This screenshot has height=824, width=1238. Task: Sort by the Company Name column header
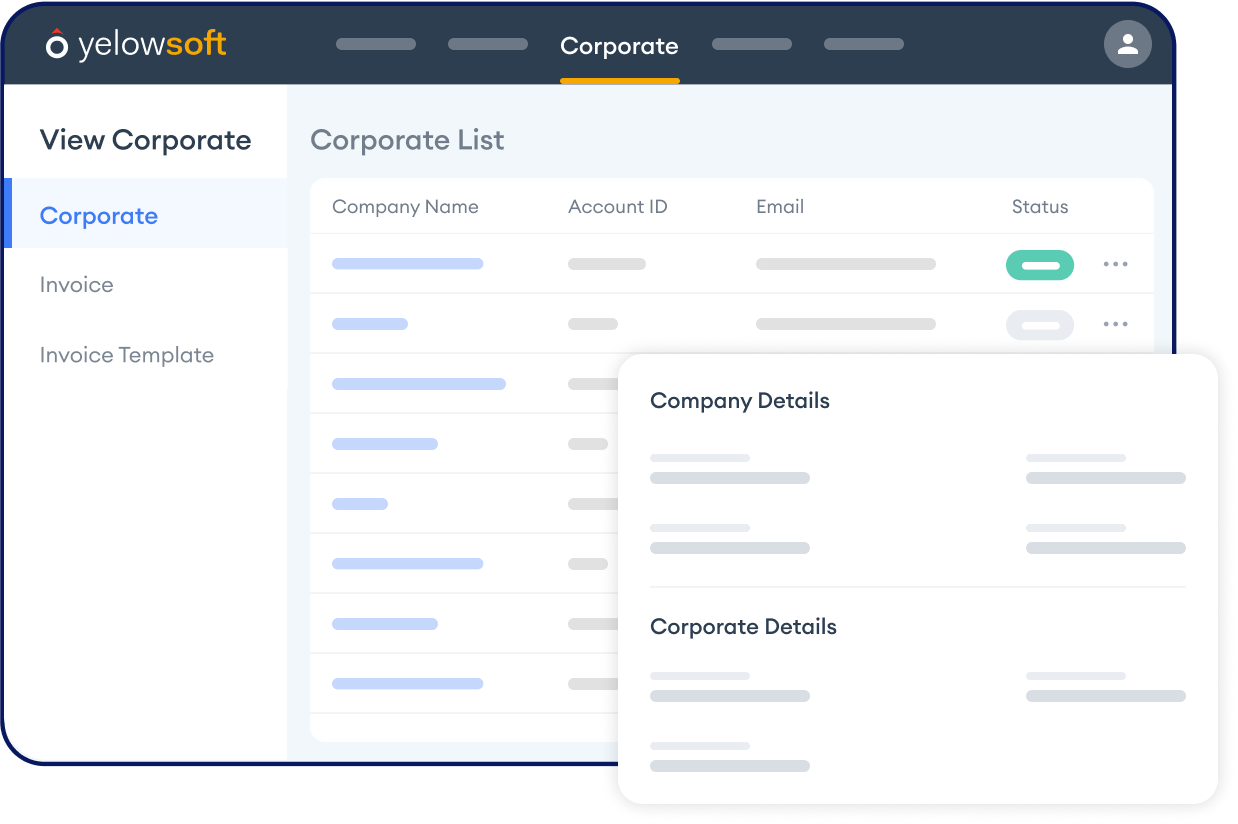404,207
